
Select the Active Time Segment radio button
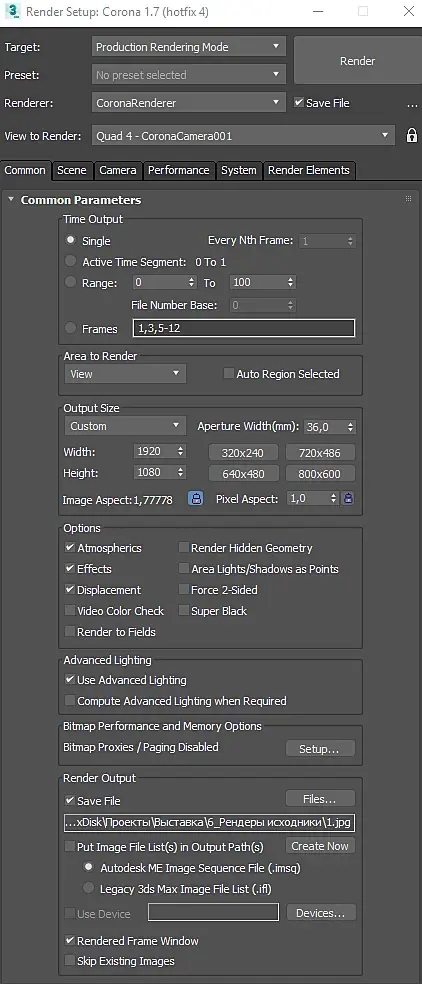(71, 261)
